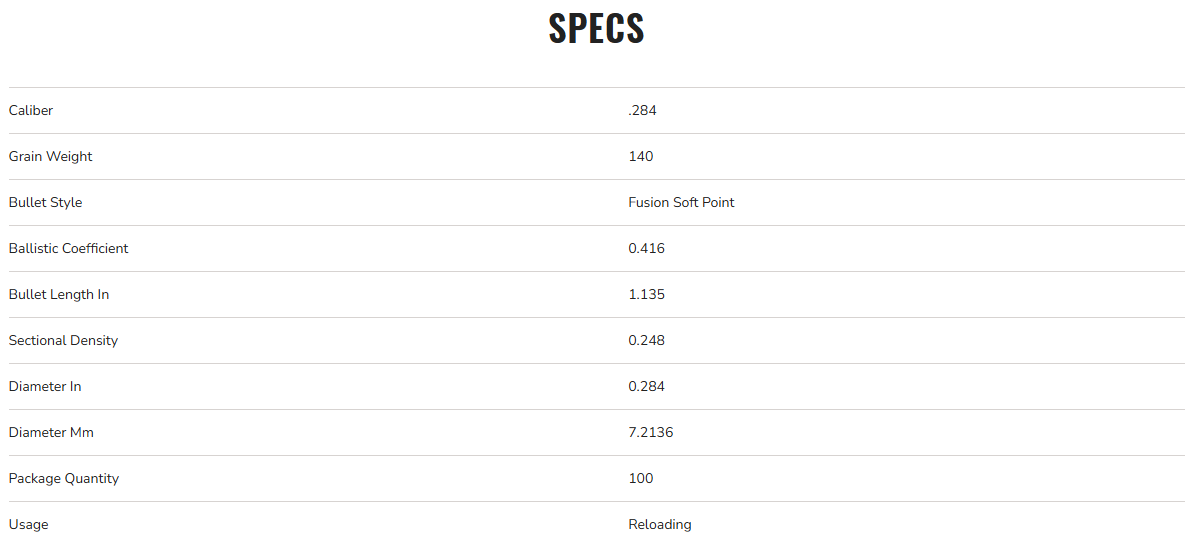Select the Ballistic Coefficient label
This screenshot has width=1196, height=547.
[68, 248]
